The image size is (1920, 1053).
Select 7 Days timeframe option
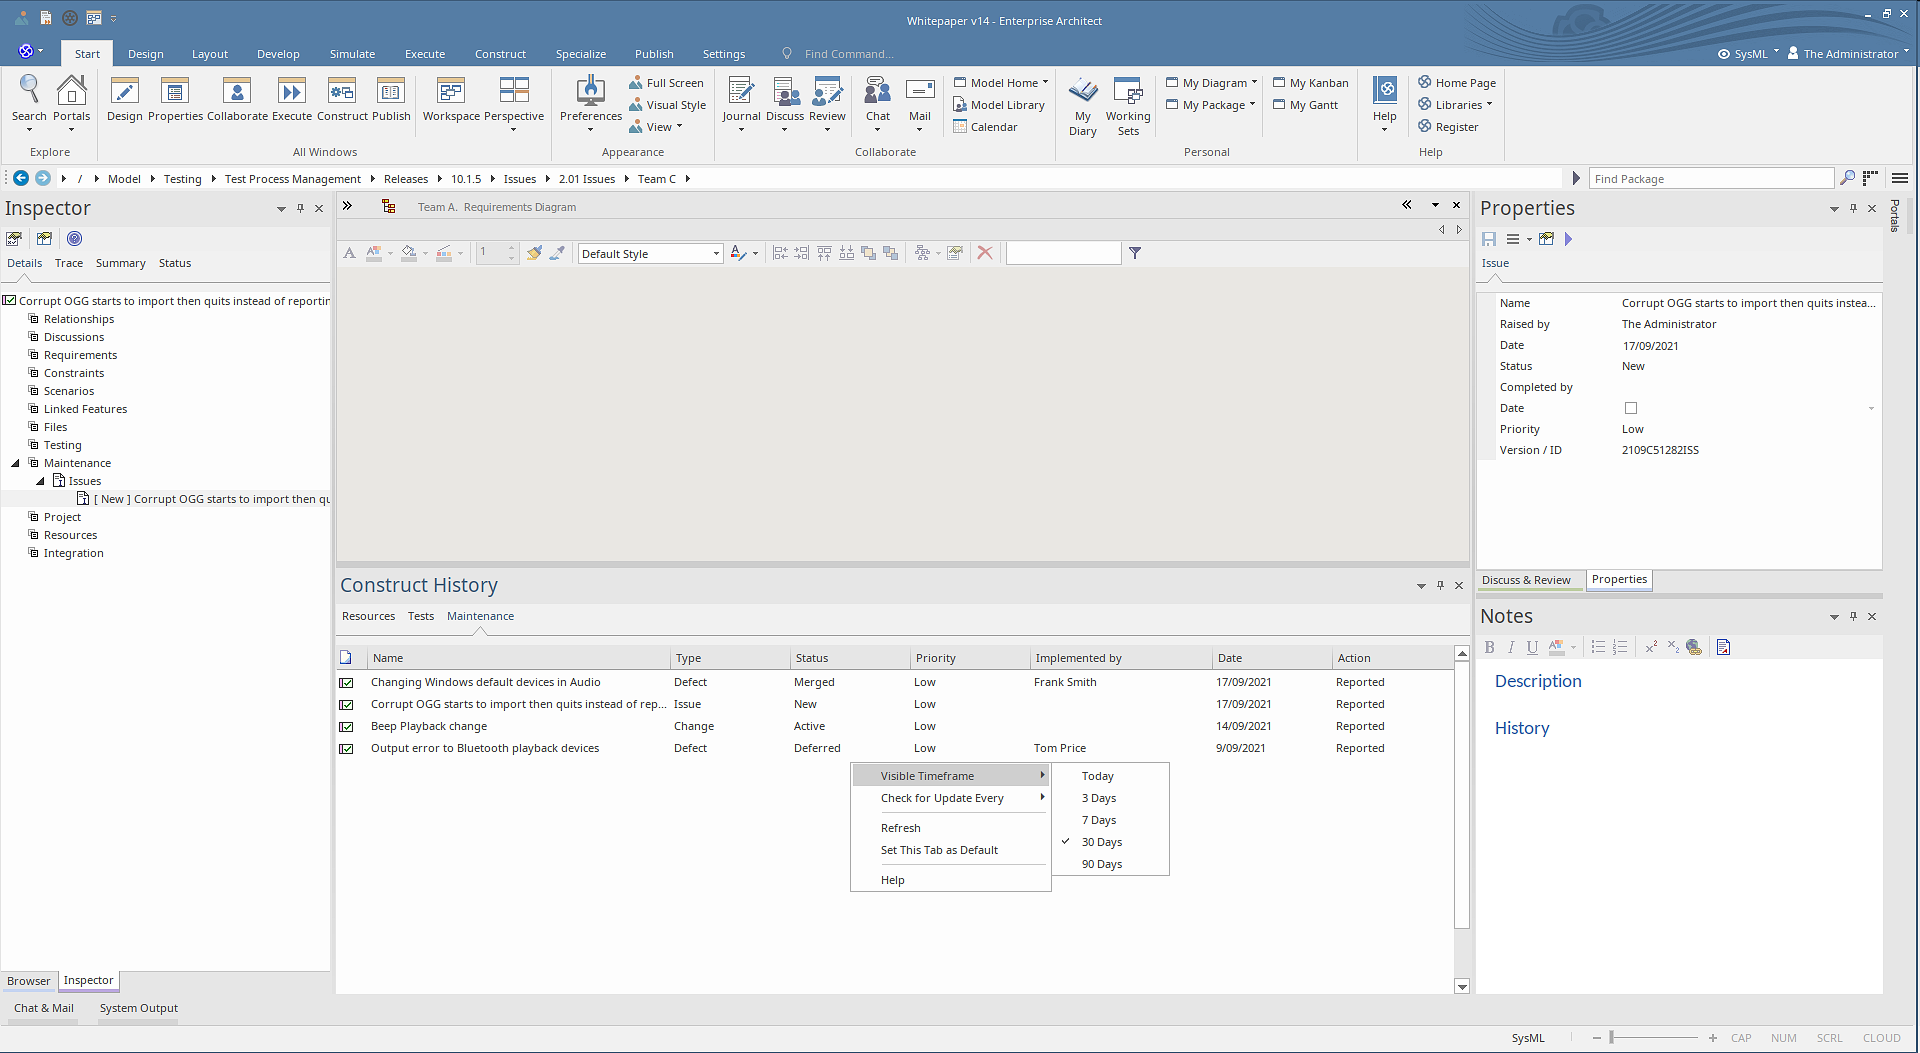click(x=1098, y=820)
